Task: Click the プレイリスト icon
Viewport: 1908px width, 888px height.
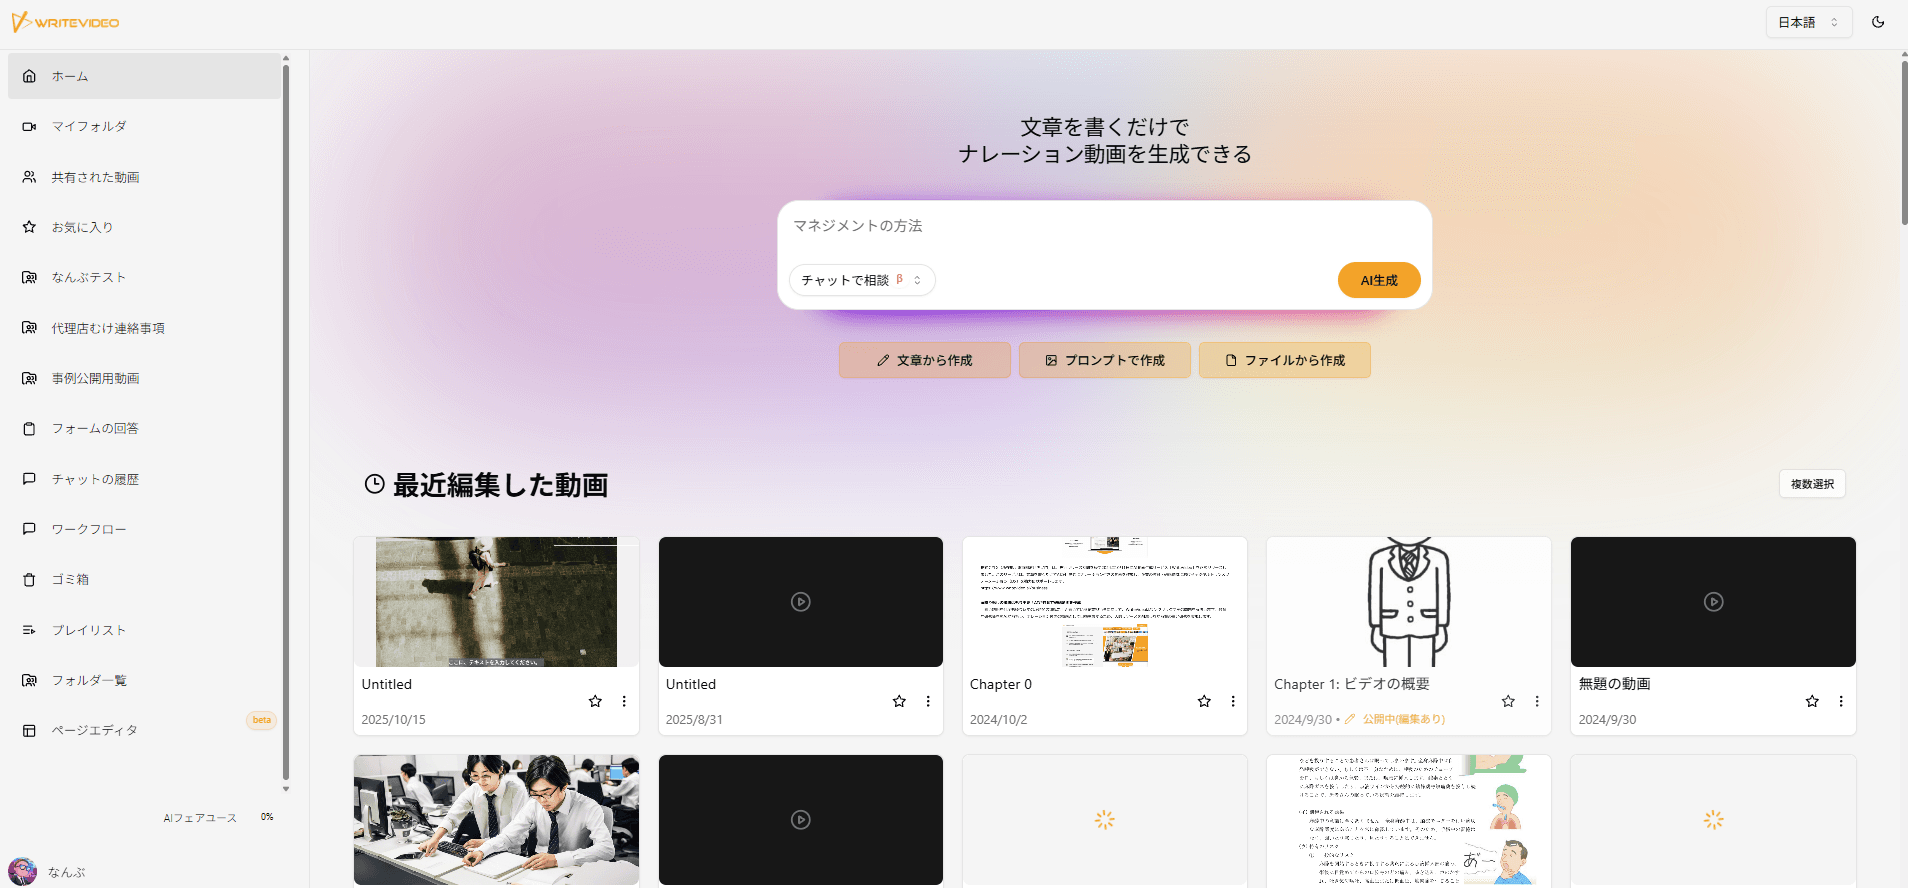Action: tap(29, 630)
